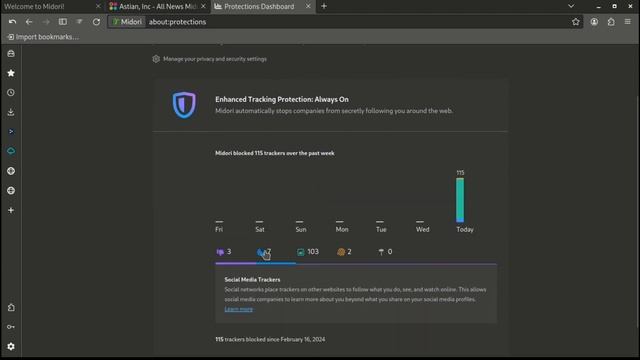Viewport: 640px width, 360px height.
Task: Open the sidebar key passwords icon
Action: 11,327
